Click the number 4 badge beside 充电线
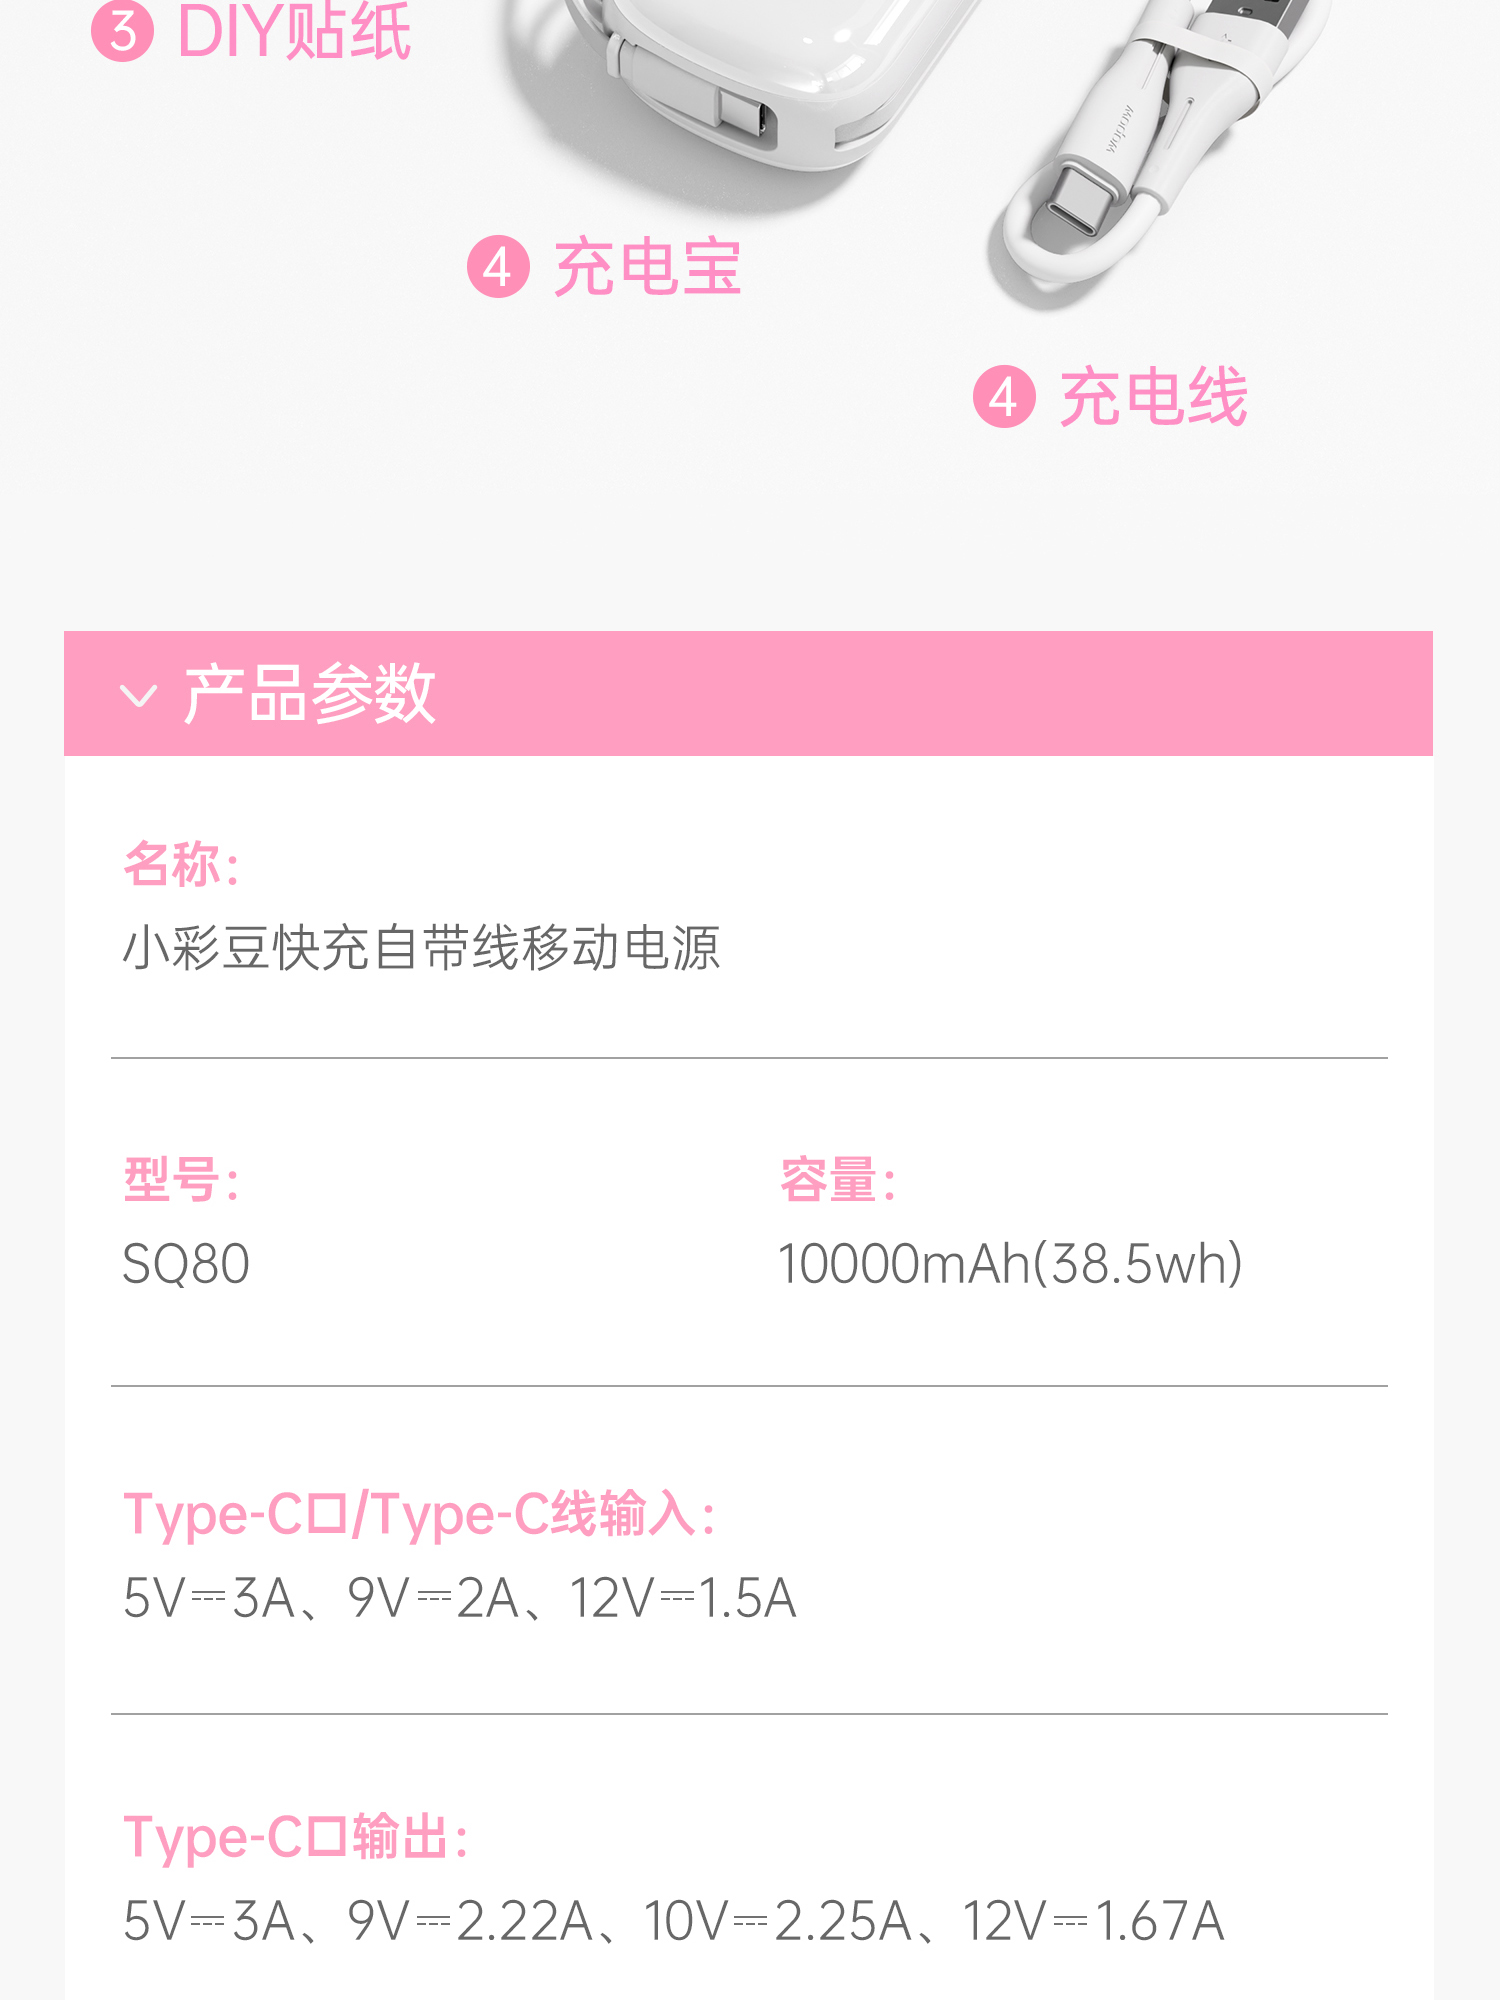This screenshot has width=1500, height=2000. coord(1004,397)
